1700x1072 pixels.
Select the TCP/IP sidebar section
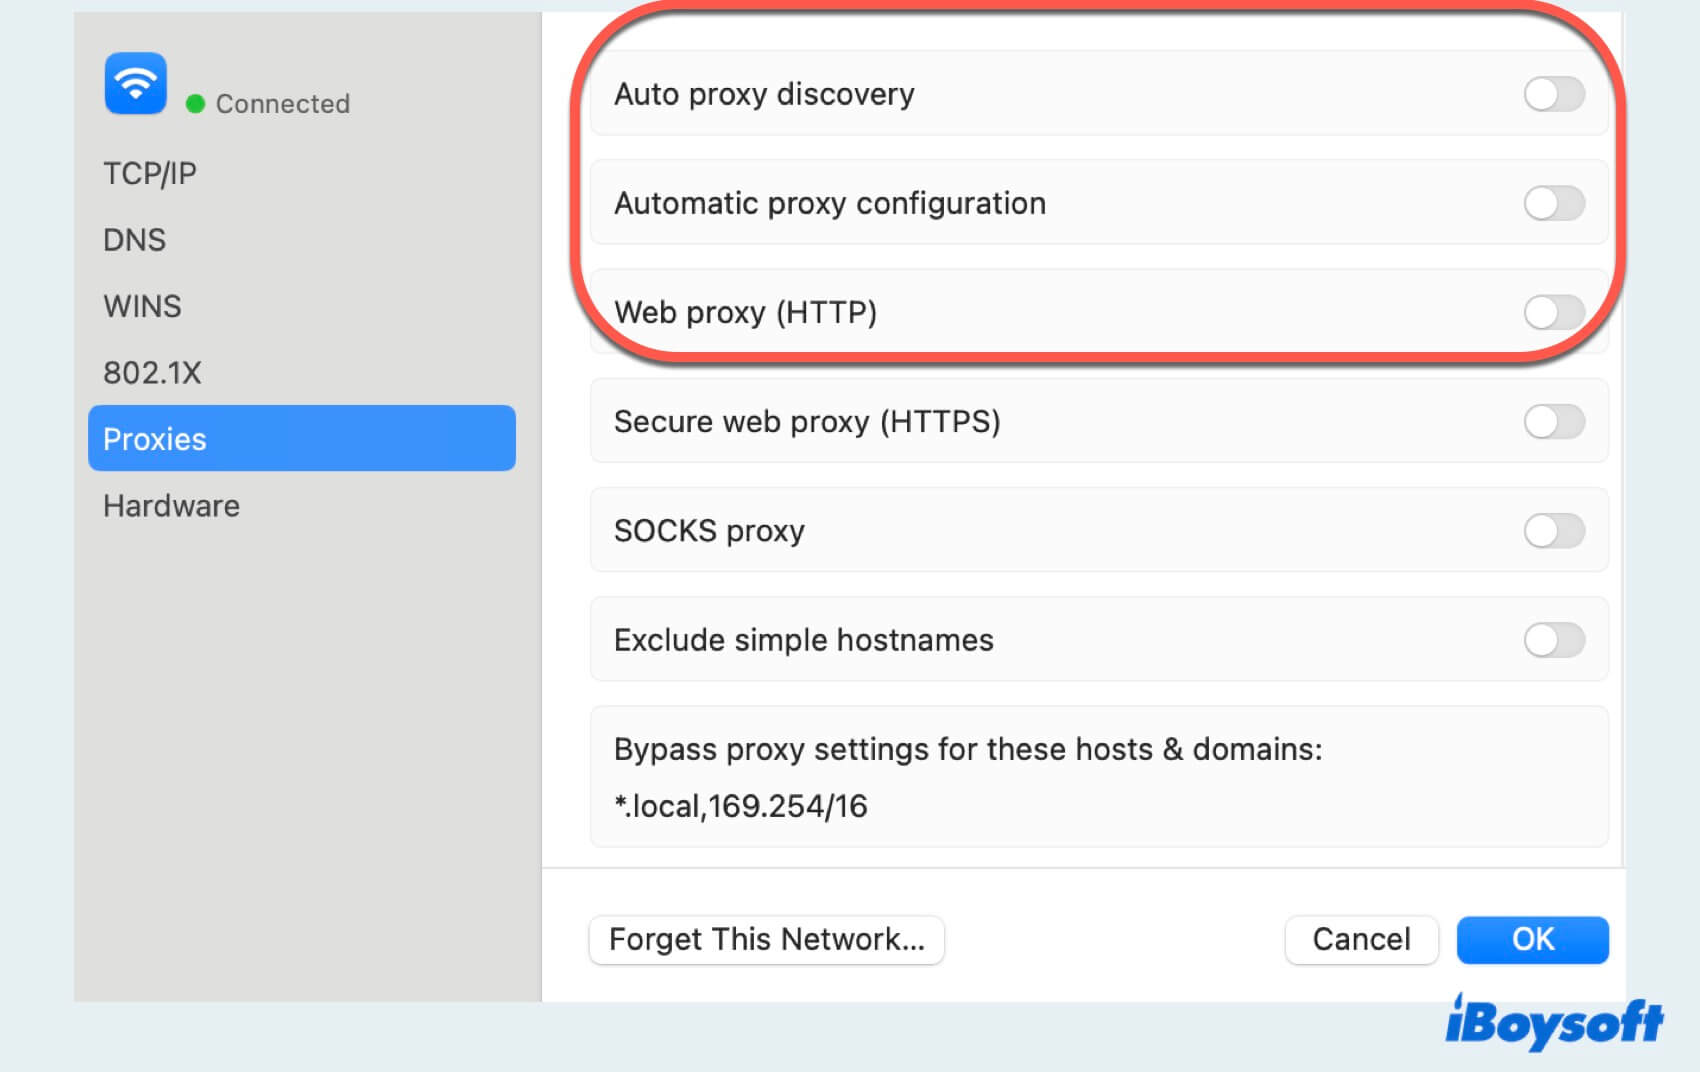[x=150, y=172]
